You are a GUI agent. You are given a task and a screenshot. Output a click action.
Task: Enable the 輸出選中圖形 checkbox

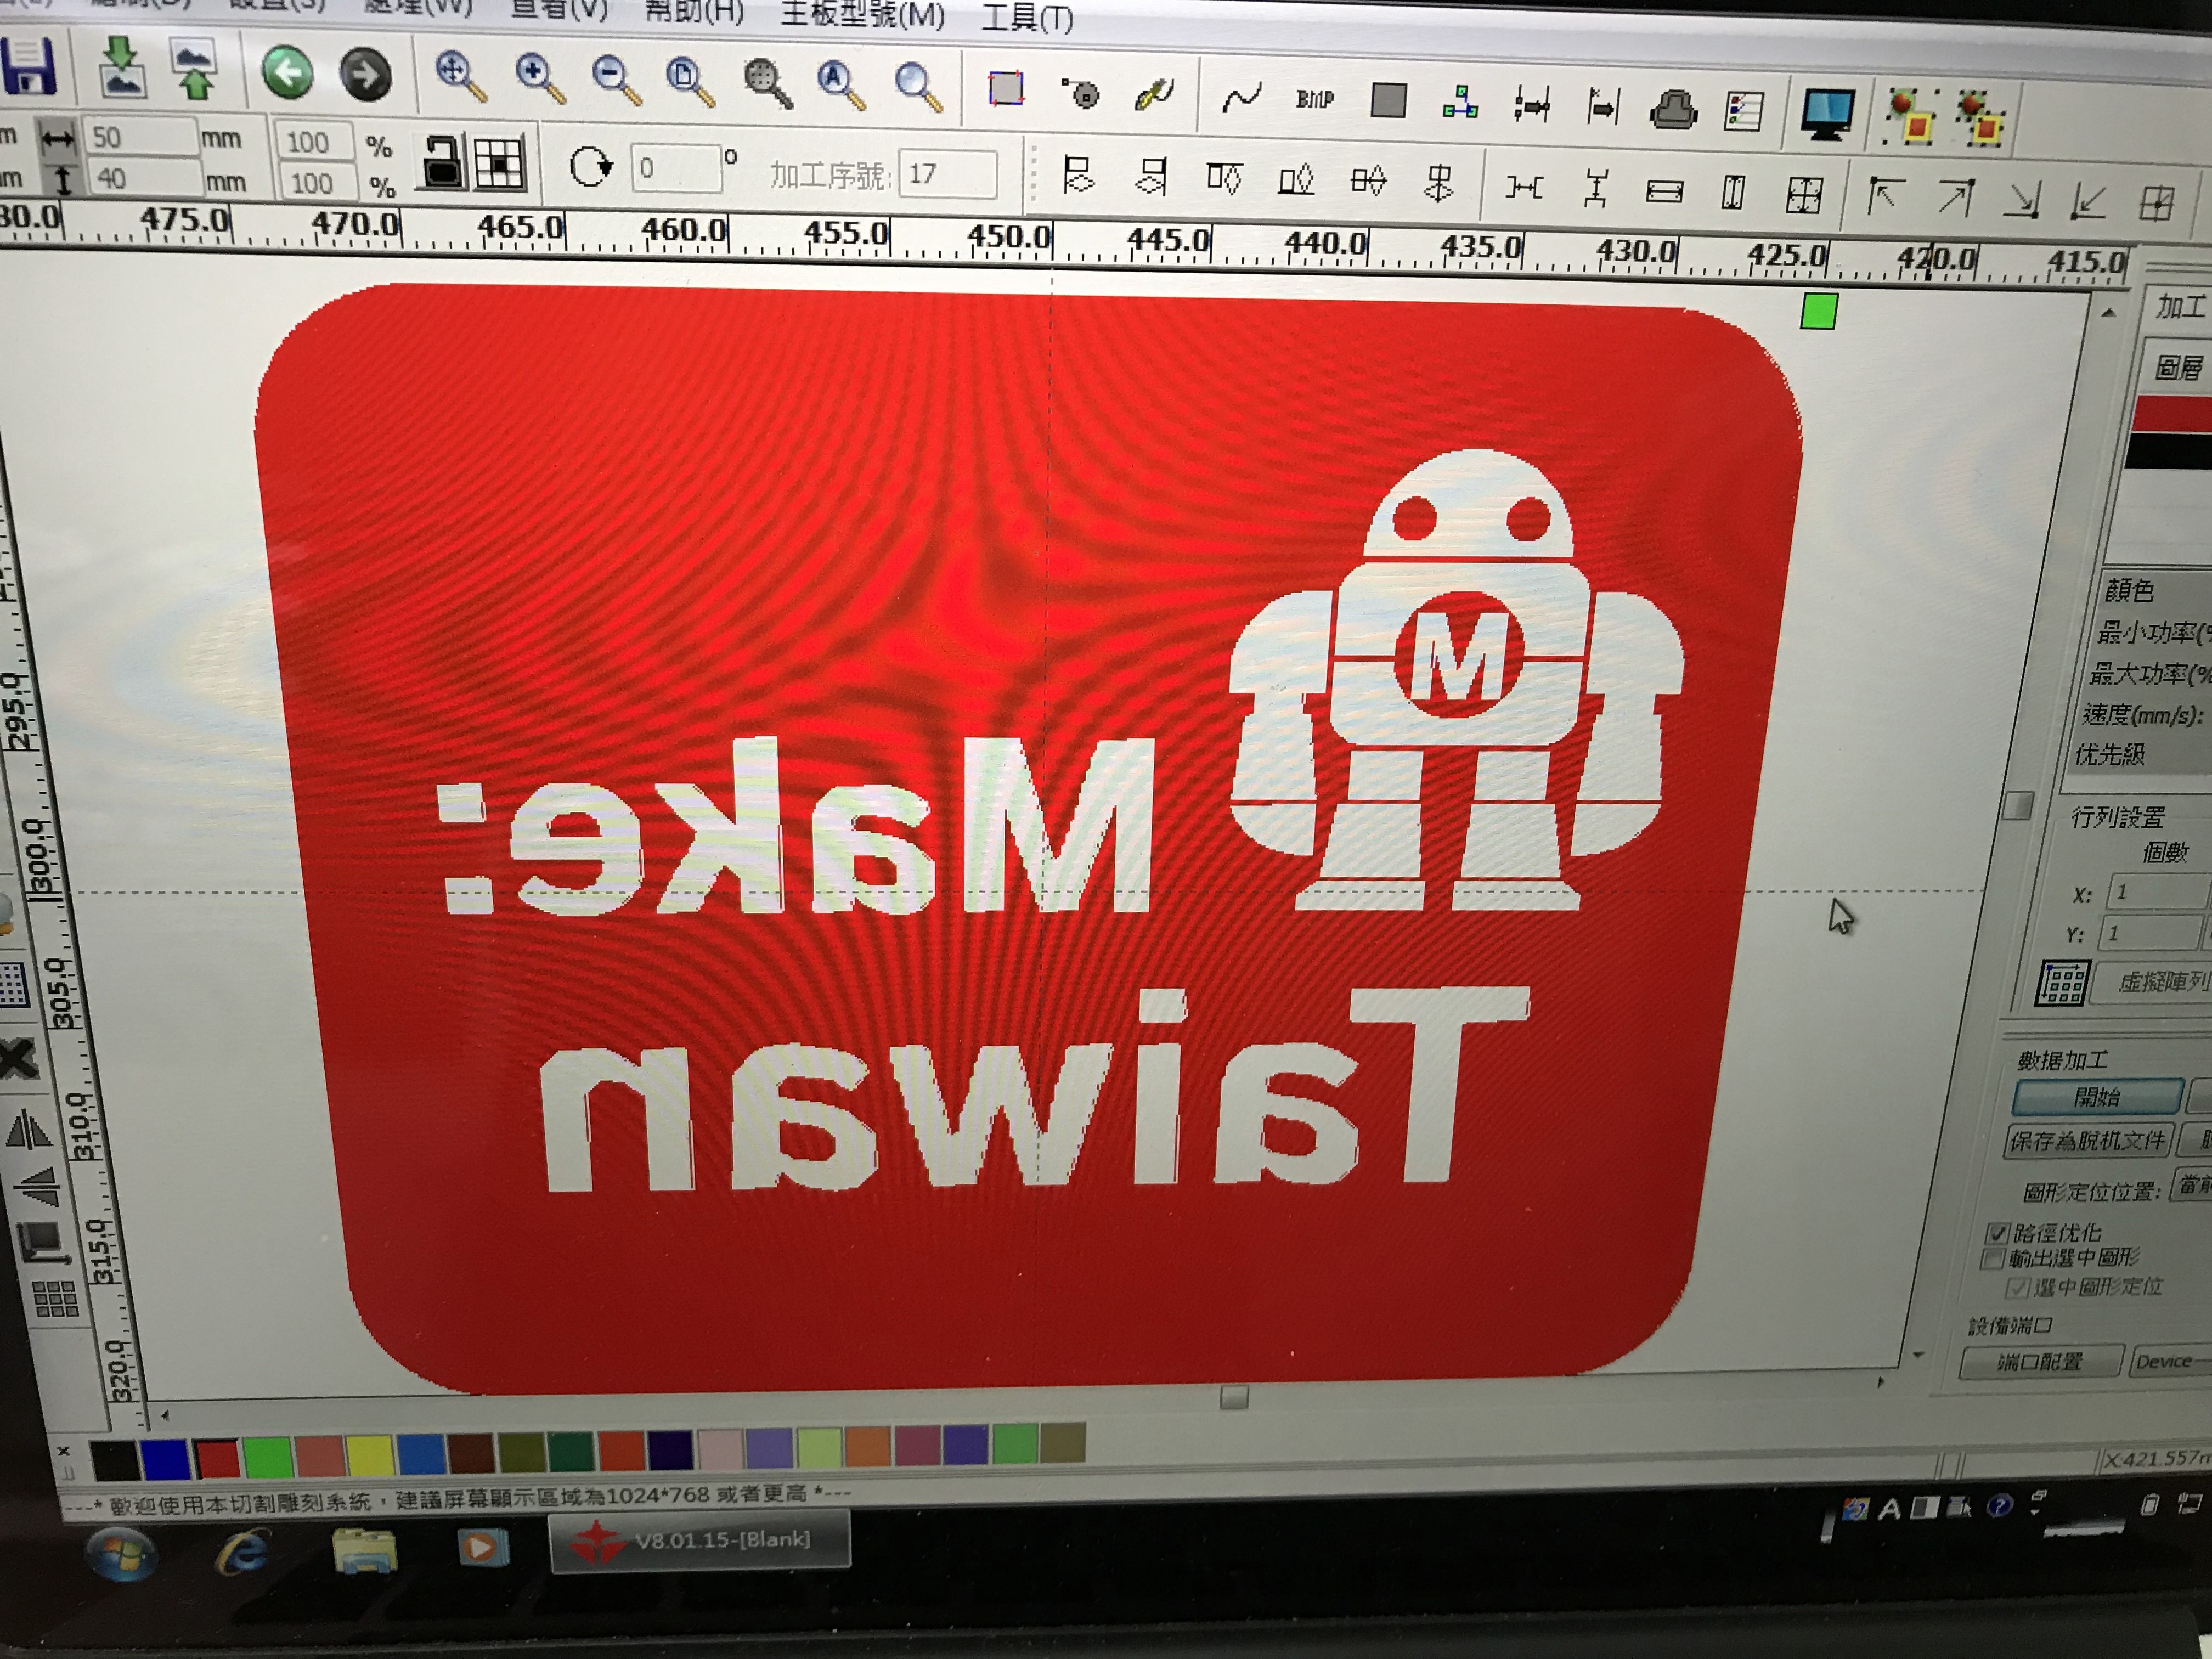(x=1993, y=1258)
